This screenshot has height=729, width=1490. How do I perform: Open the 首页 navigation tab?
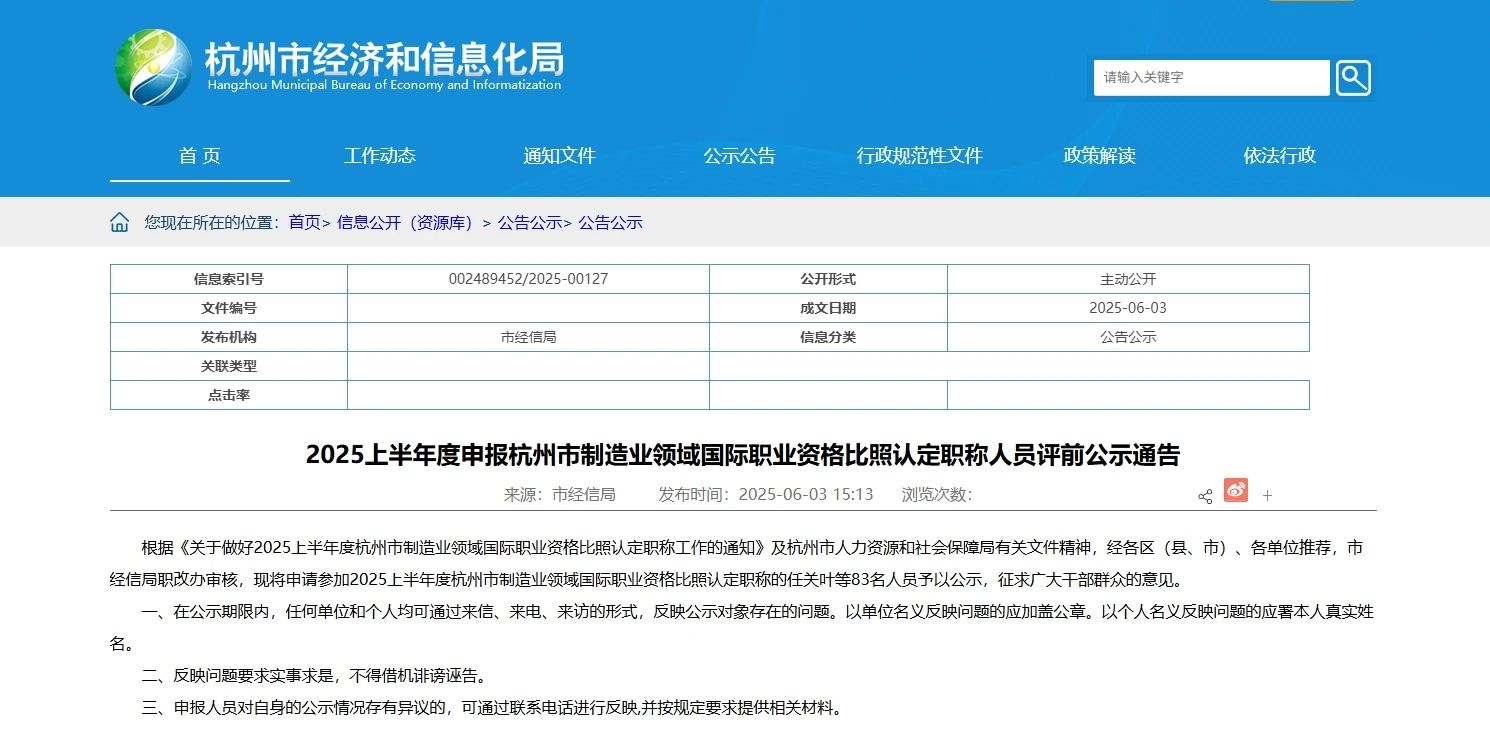click(x=200, y=155)
